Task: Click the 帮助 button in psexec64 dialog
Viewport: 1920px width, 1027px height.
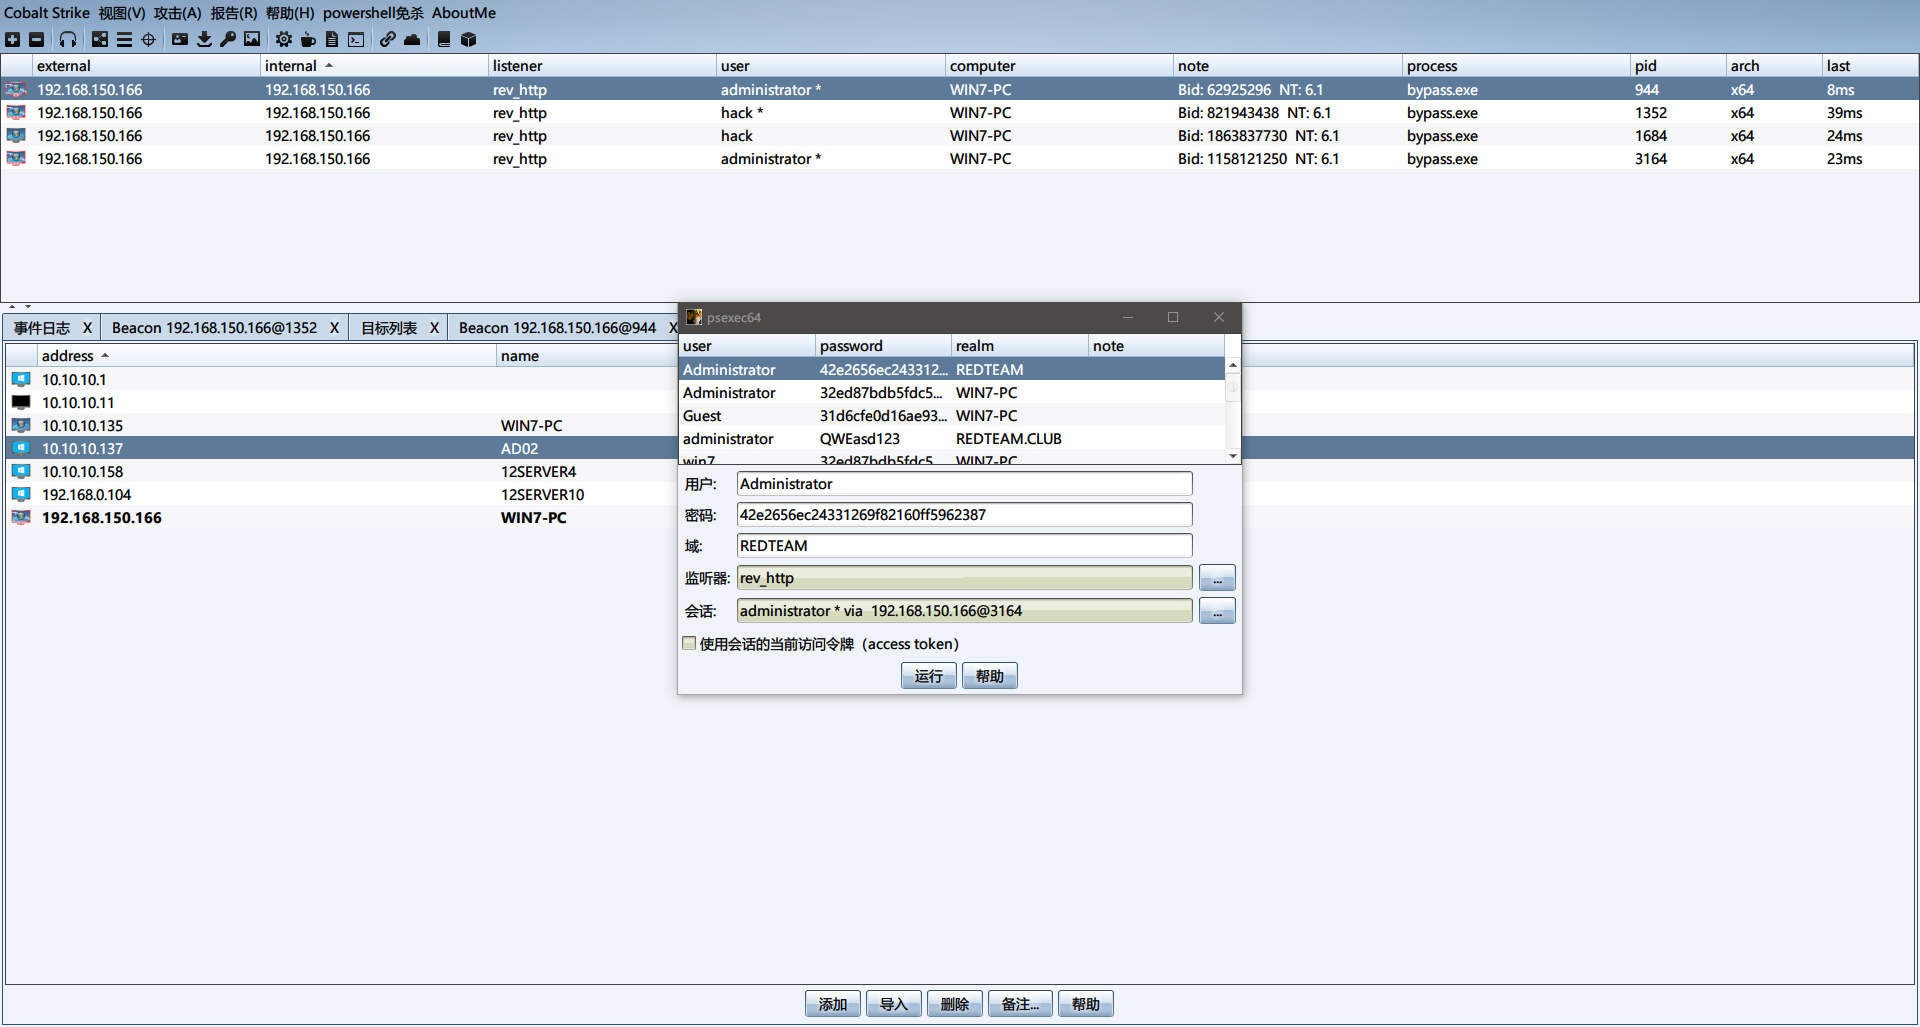Action: (x=989, y=676)
